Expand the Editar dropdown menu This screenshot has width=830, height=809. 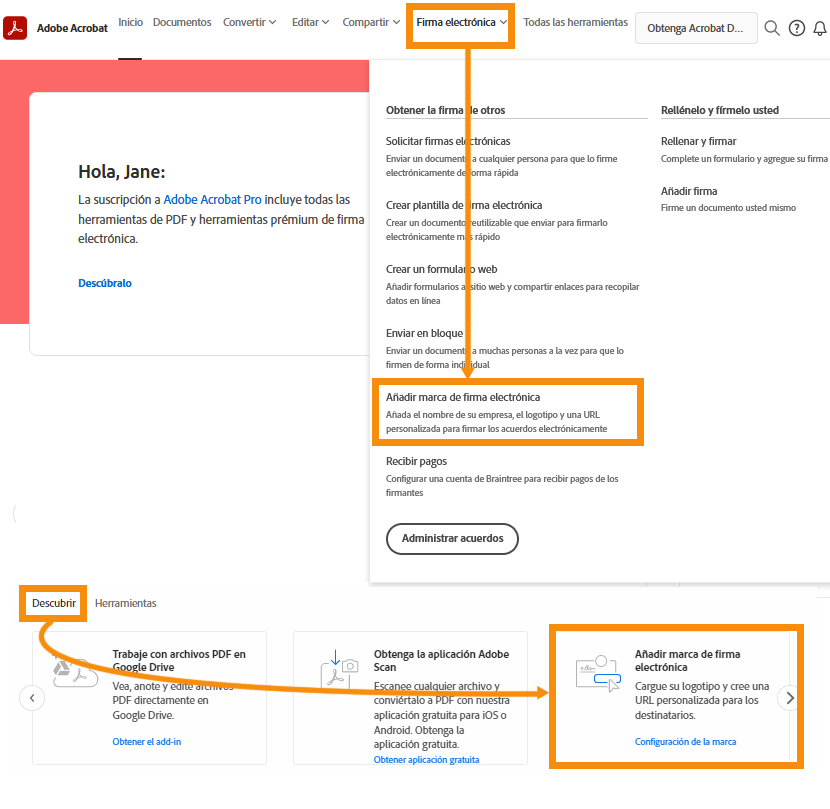310,22
